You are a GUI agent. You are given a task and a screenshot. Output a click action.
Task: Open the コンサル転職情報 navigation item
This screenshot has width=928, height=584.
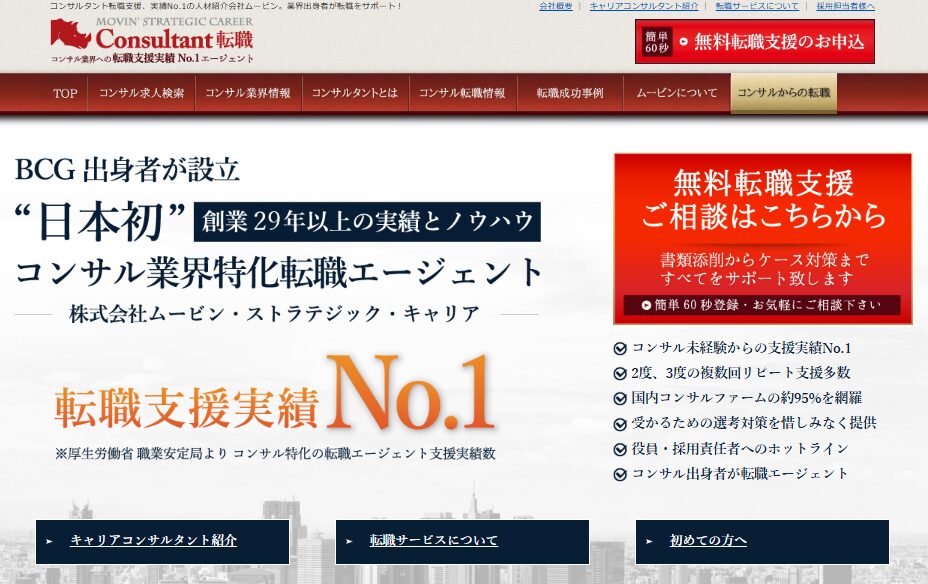[x=462, y=93]
